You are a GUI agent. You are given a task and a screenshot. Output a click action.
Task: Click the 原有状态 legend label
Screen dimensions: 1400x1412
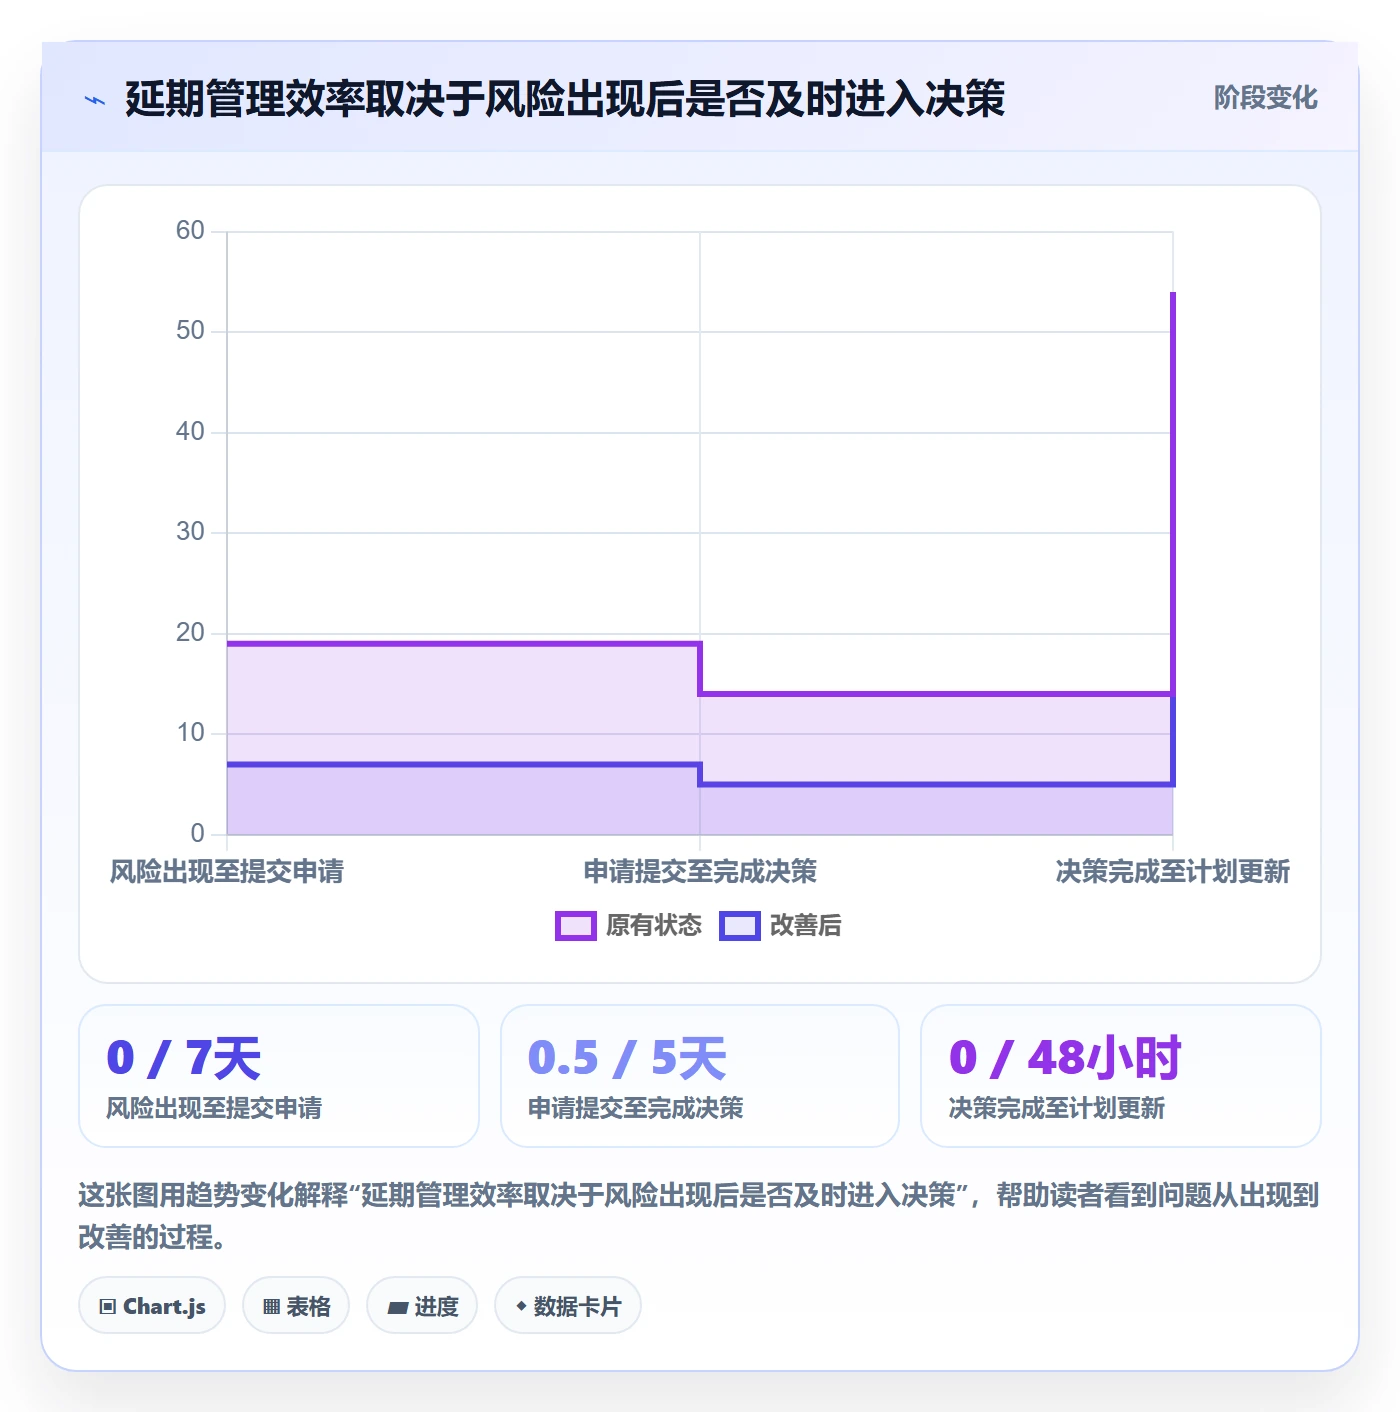coord(654,926)
